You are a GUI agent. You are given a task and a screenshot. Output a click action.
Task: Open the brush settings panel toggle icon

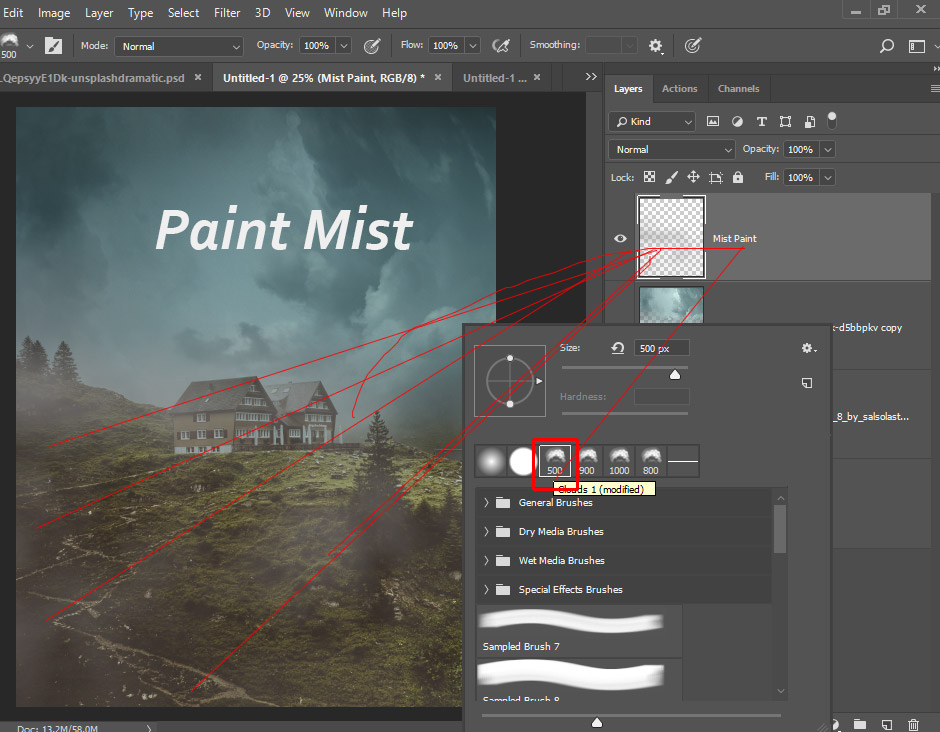[x=53, y=46]
